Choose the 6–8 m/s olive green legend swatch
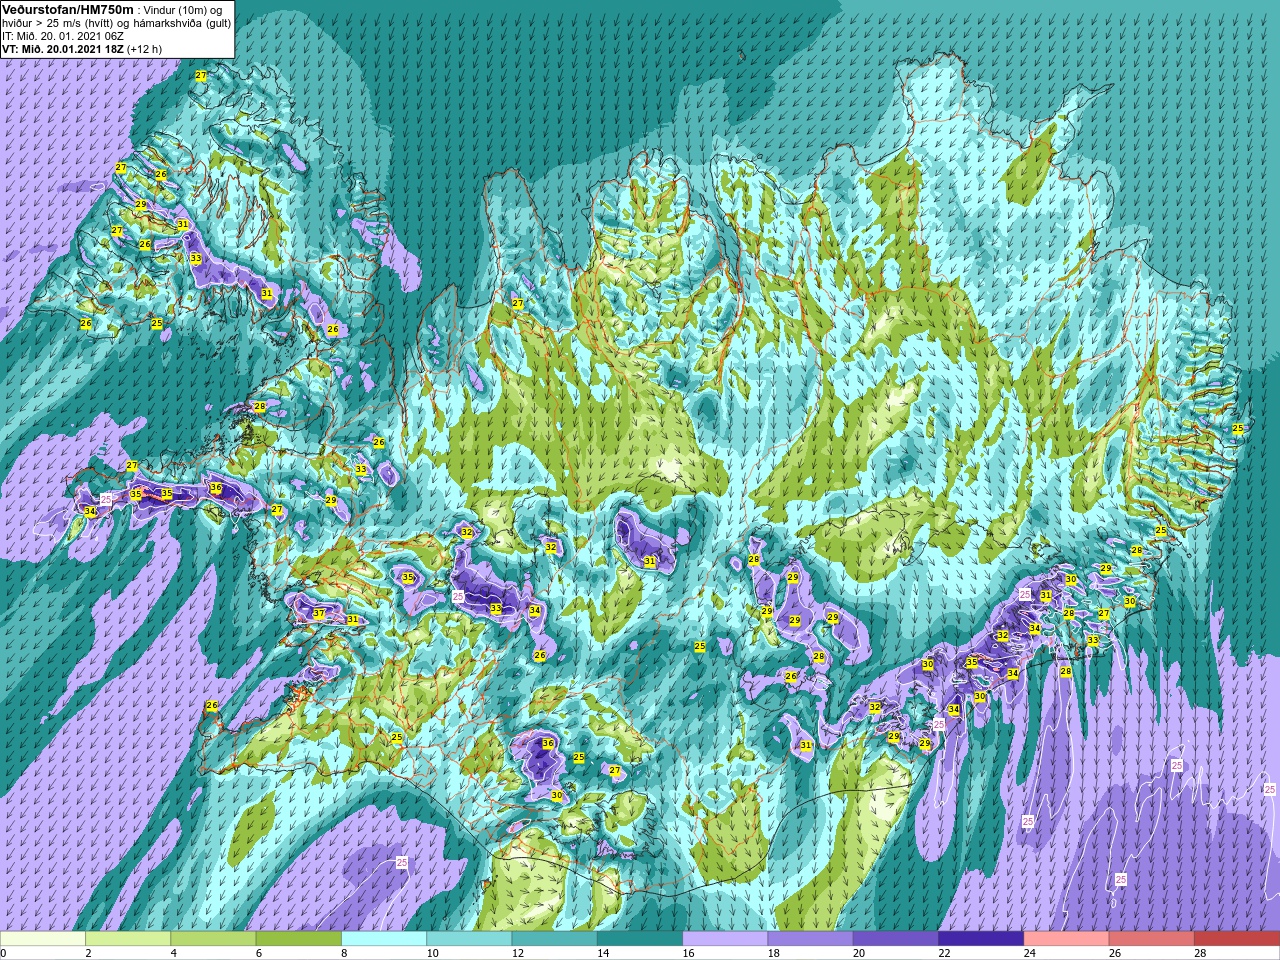The width and height of the screenshot is (1280, 960). coord(298,939)
